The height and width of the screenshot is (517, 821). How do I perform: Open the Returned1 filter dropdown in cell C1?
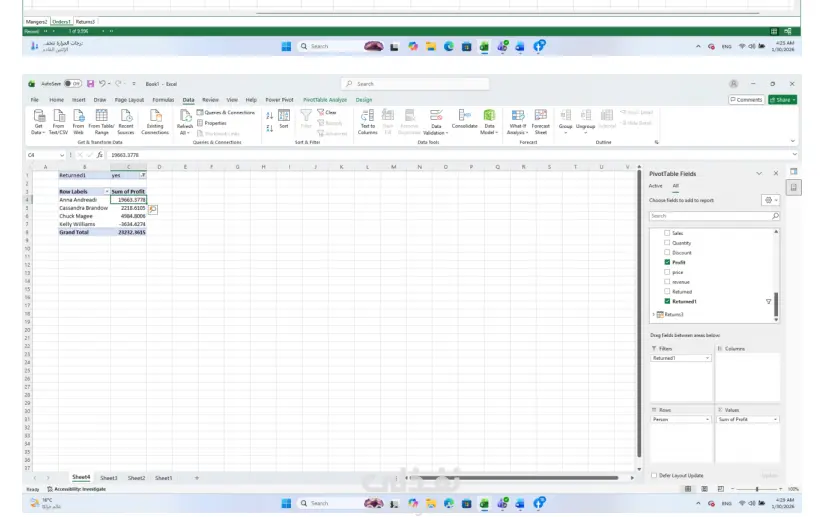click(x=142, y=175)
